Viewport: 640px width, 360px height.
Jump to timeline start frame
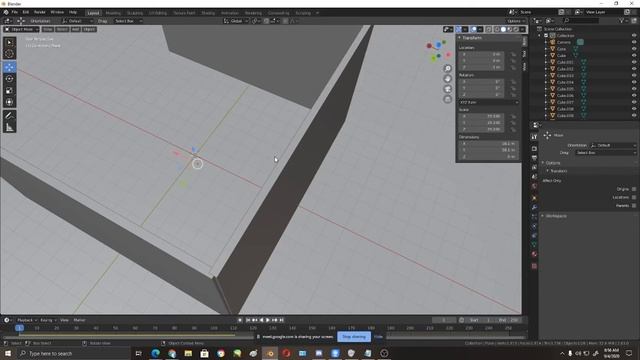pyautogui.click(x=248, y=320)
